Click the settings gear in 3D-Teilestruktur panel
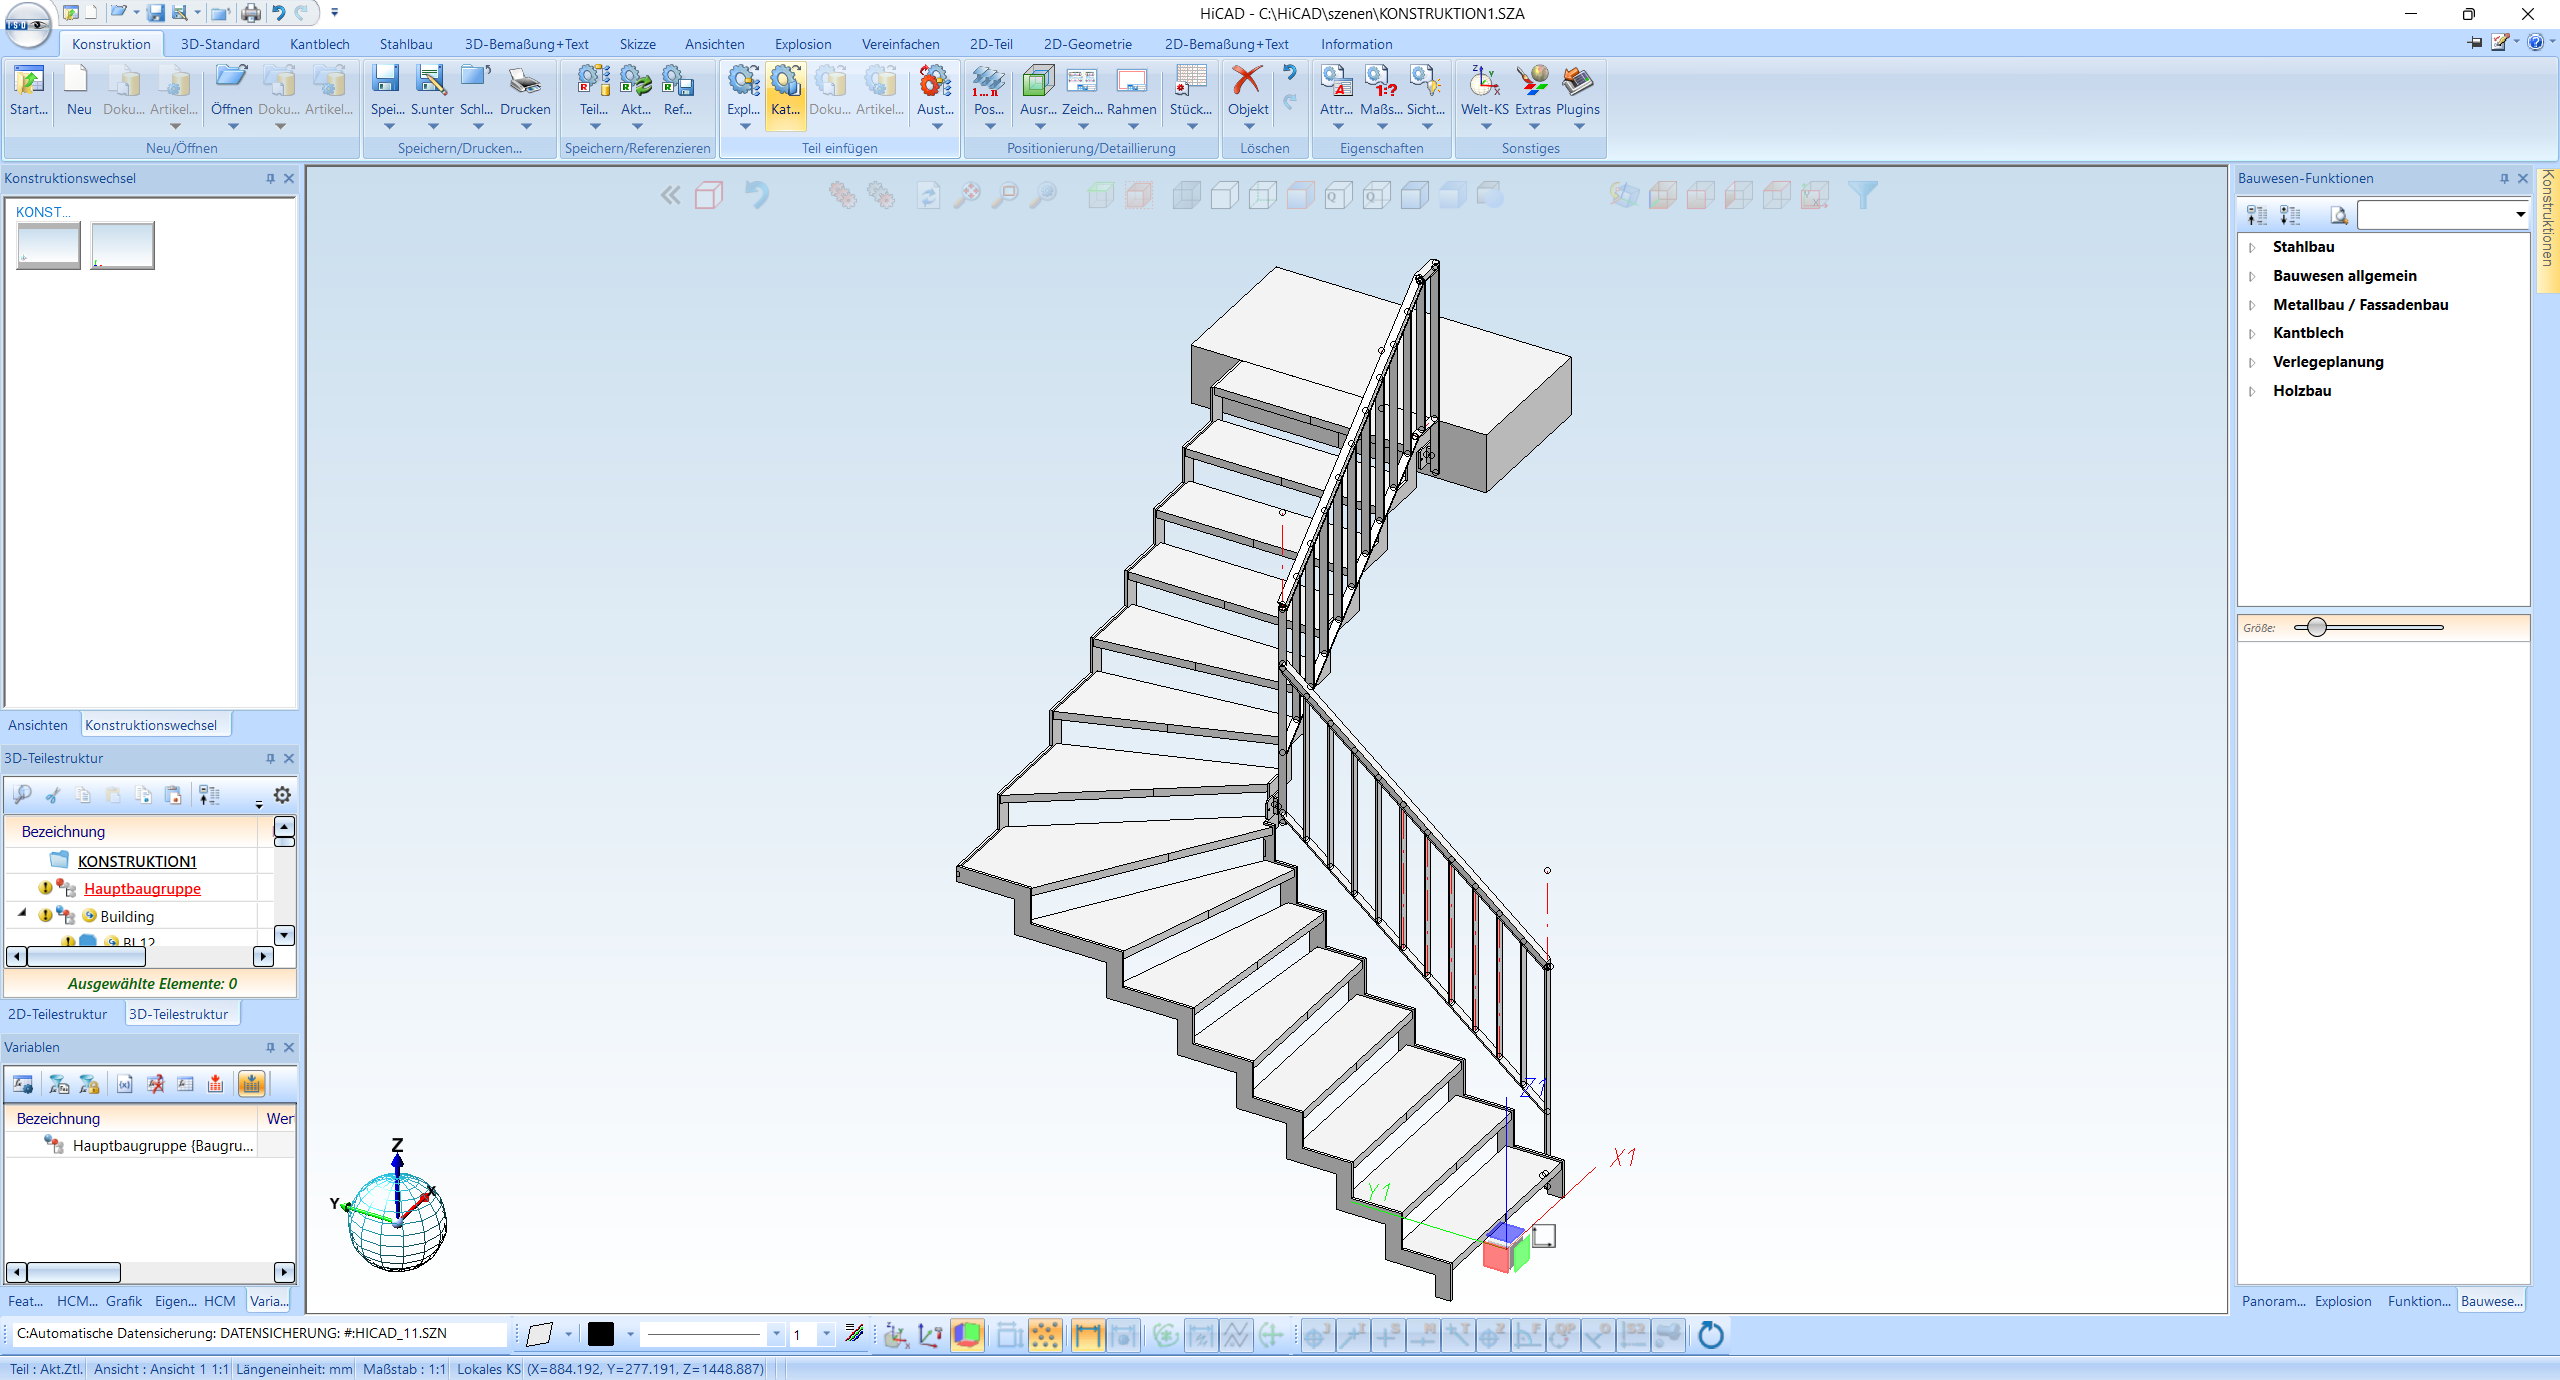The height and width of the screenshot is (1380, 2560). (283, 795)
